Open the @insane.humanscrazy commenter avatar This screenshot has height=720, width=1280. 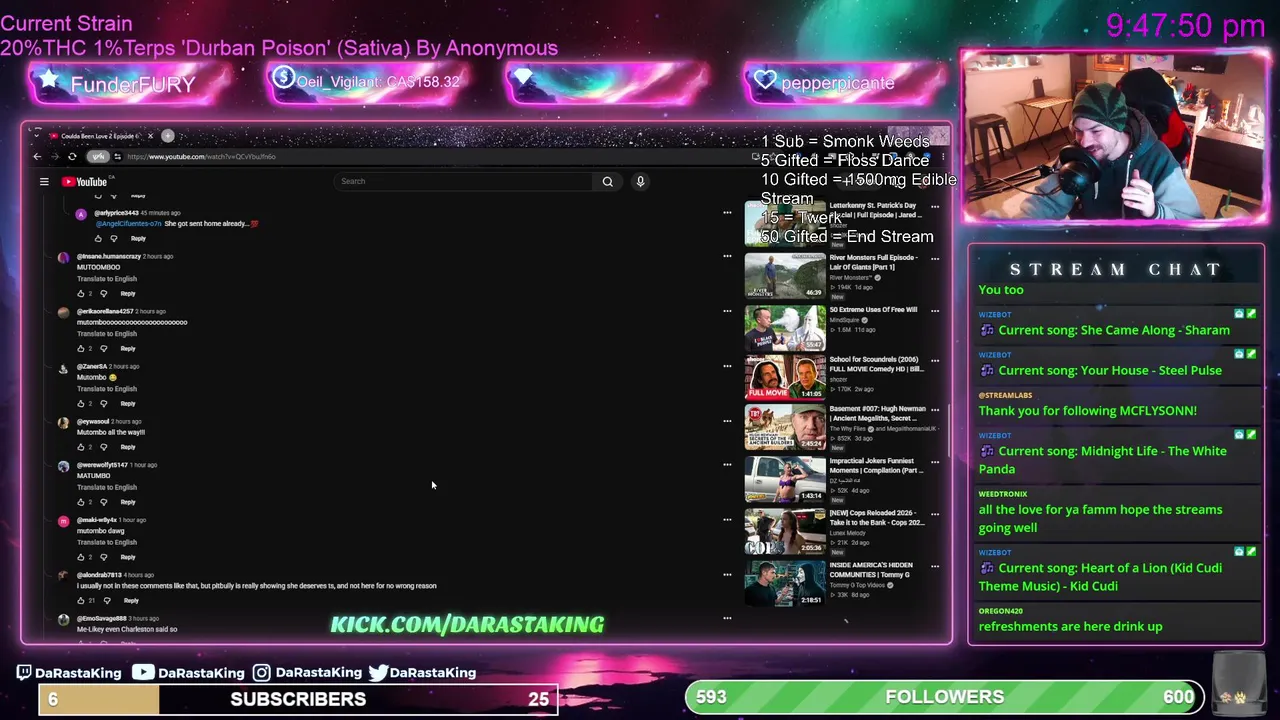[64, 258]
